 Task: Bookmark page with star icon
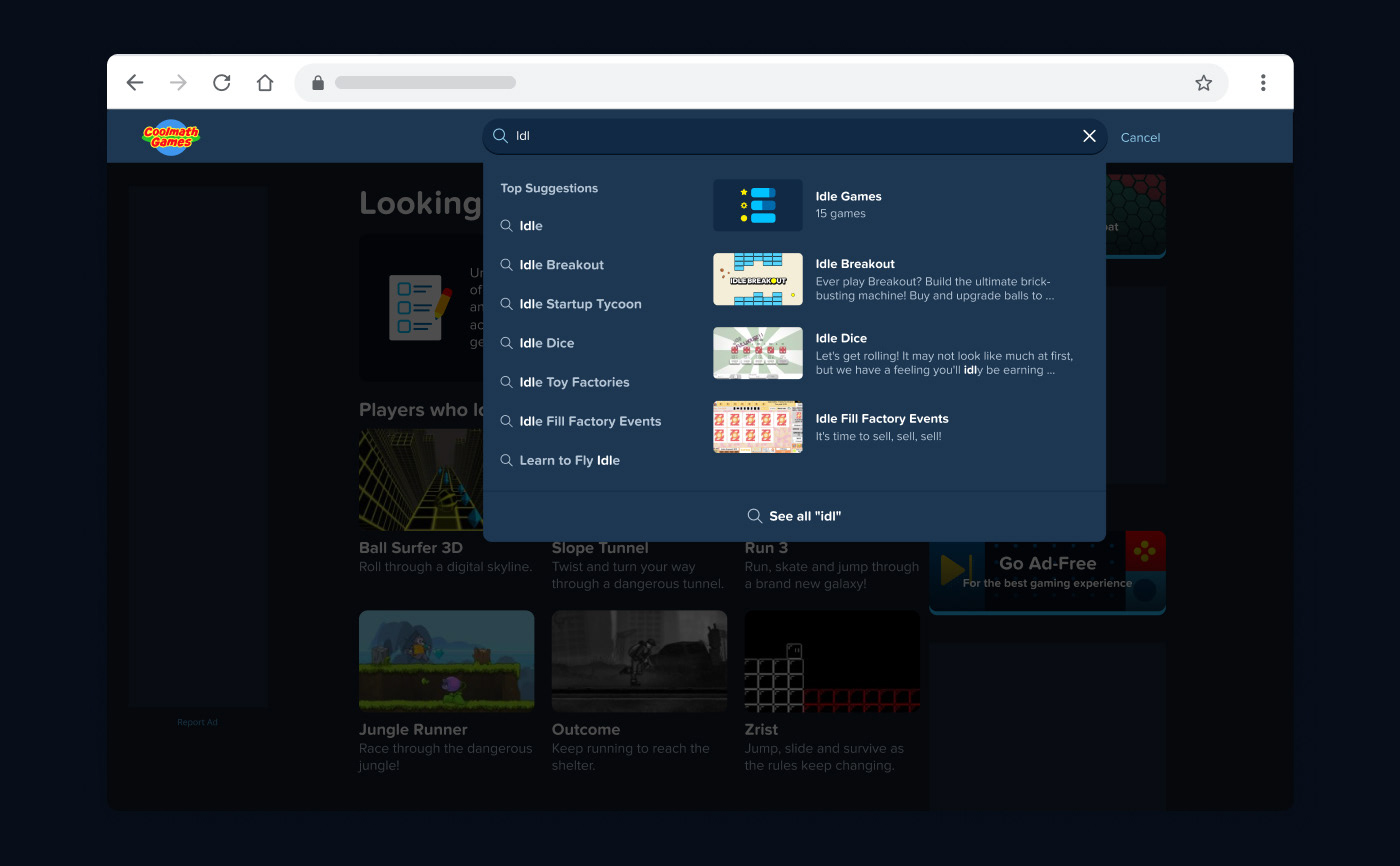tap(1204, 83)
